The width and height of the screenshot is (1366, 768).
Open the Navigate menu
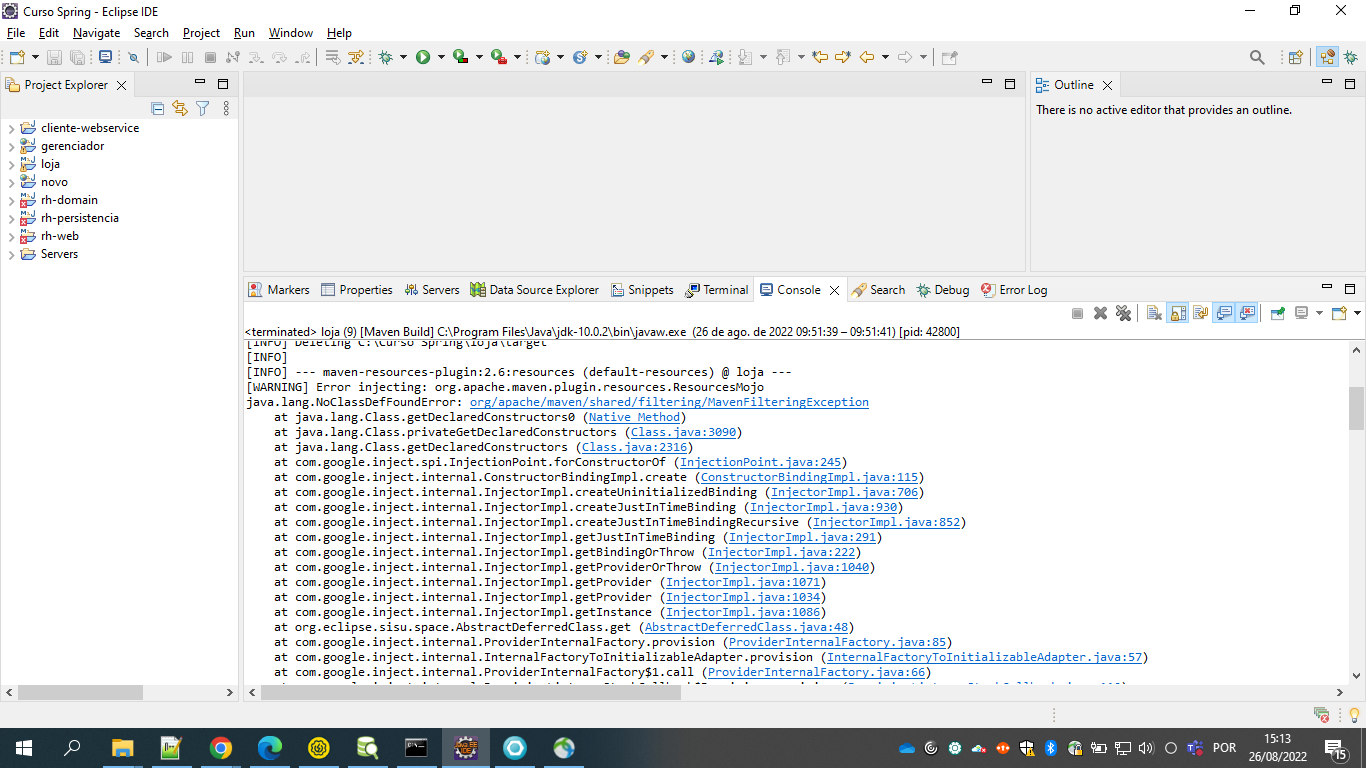[x=96, y=33]
